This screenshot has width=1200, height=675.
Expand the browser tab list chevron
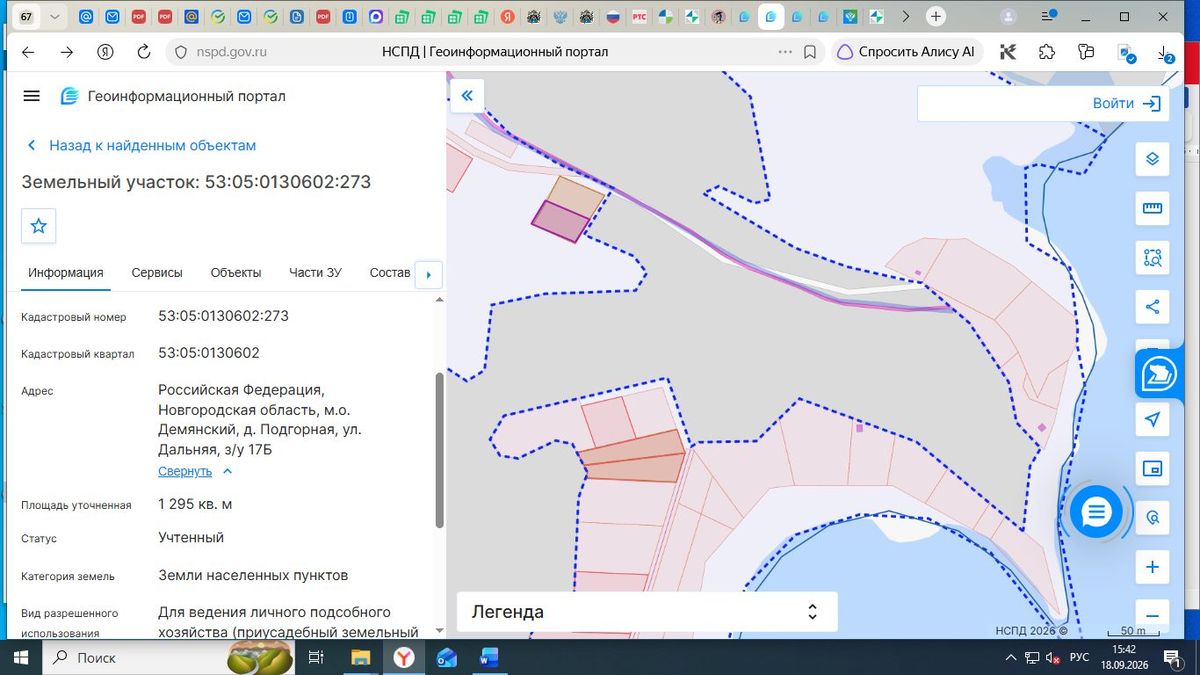pos(53,17)
